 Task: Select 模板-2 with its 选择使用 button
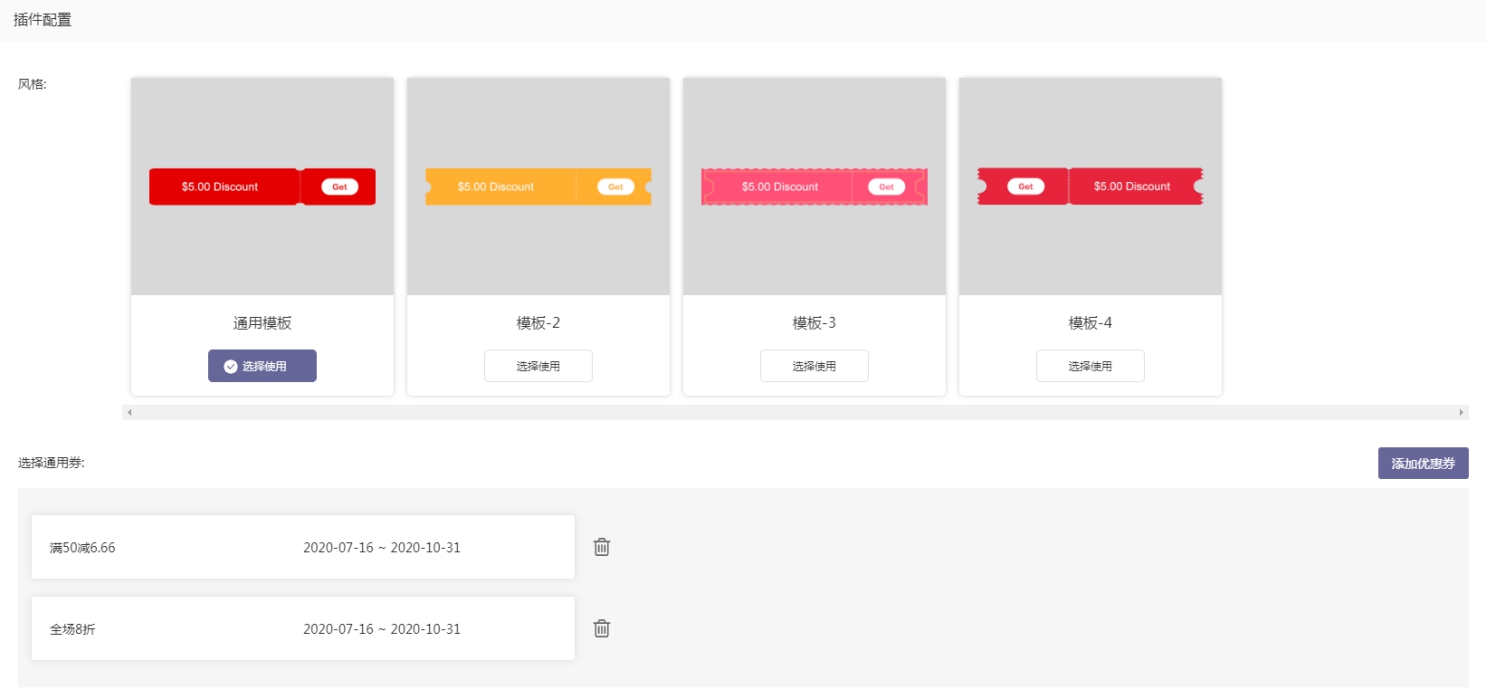click(538, 366)
